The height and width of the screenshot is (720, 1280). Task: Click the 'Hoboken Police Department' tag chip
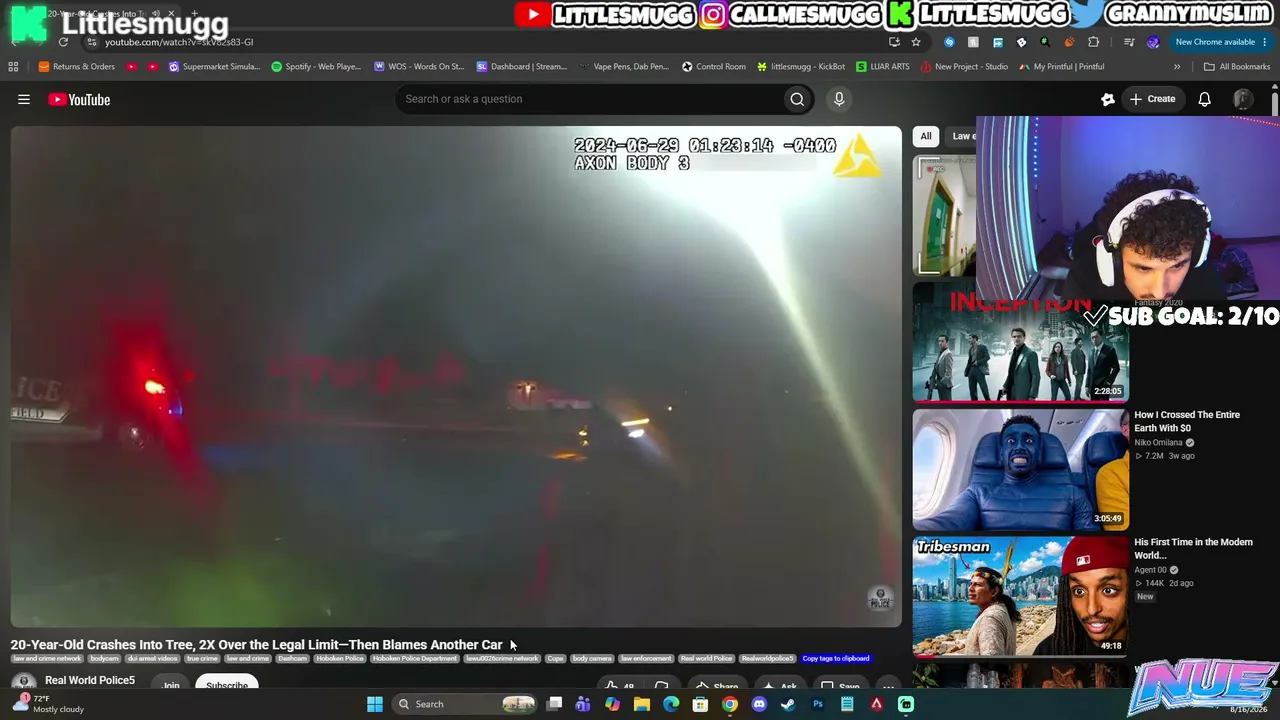[415, 659]
